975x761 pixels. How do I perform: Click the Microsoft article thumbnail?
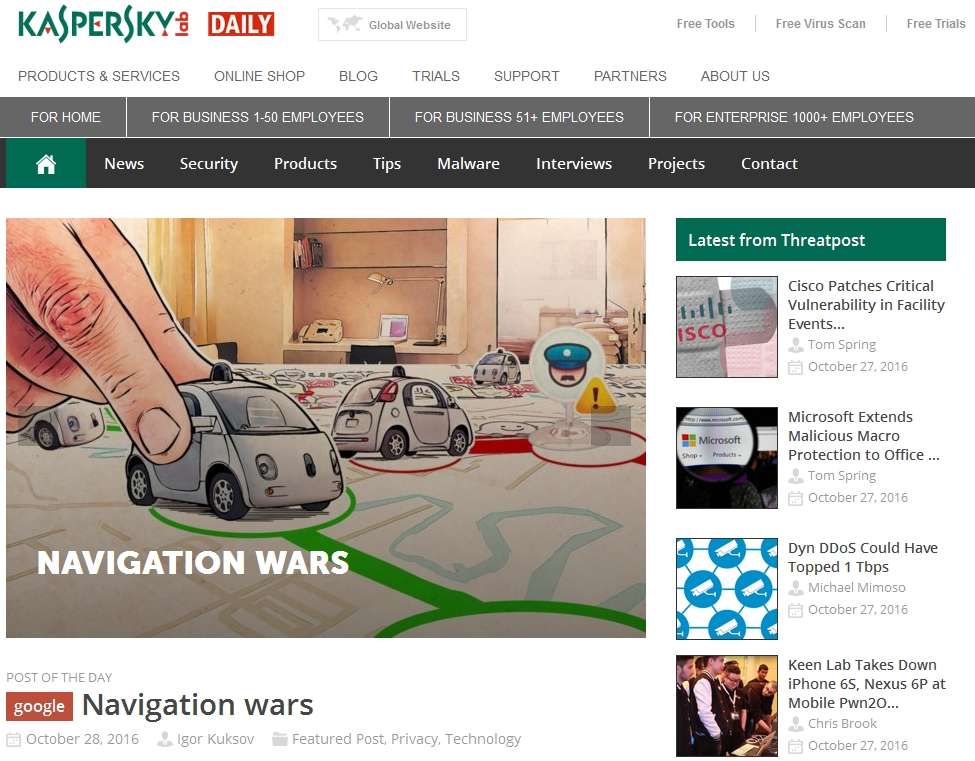727,458
